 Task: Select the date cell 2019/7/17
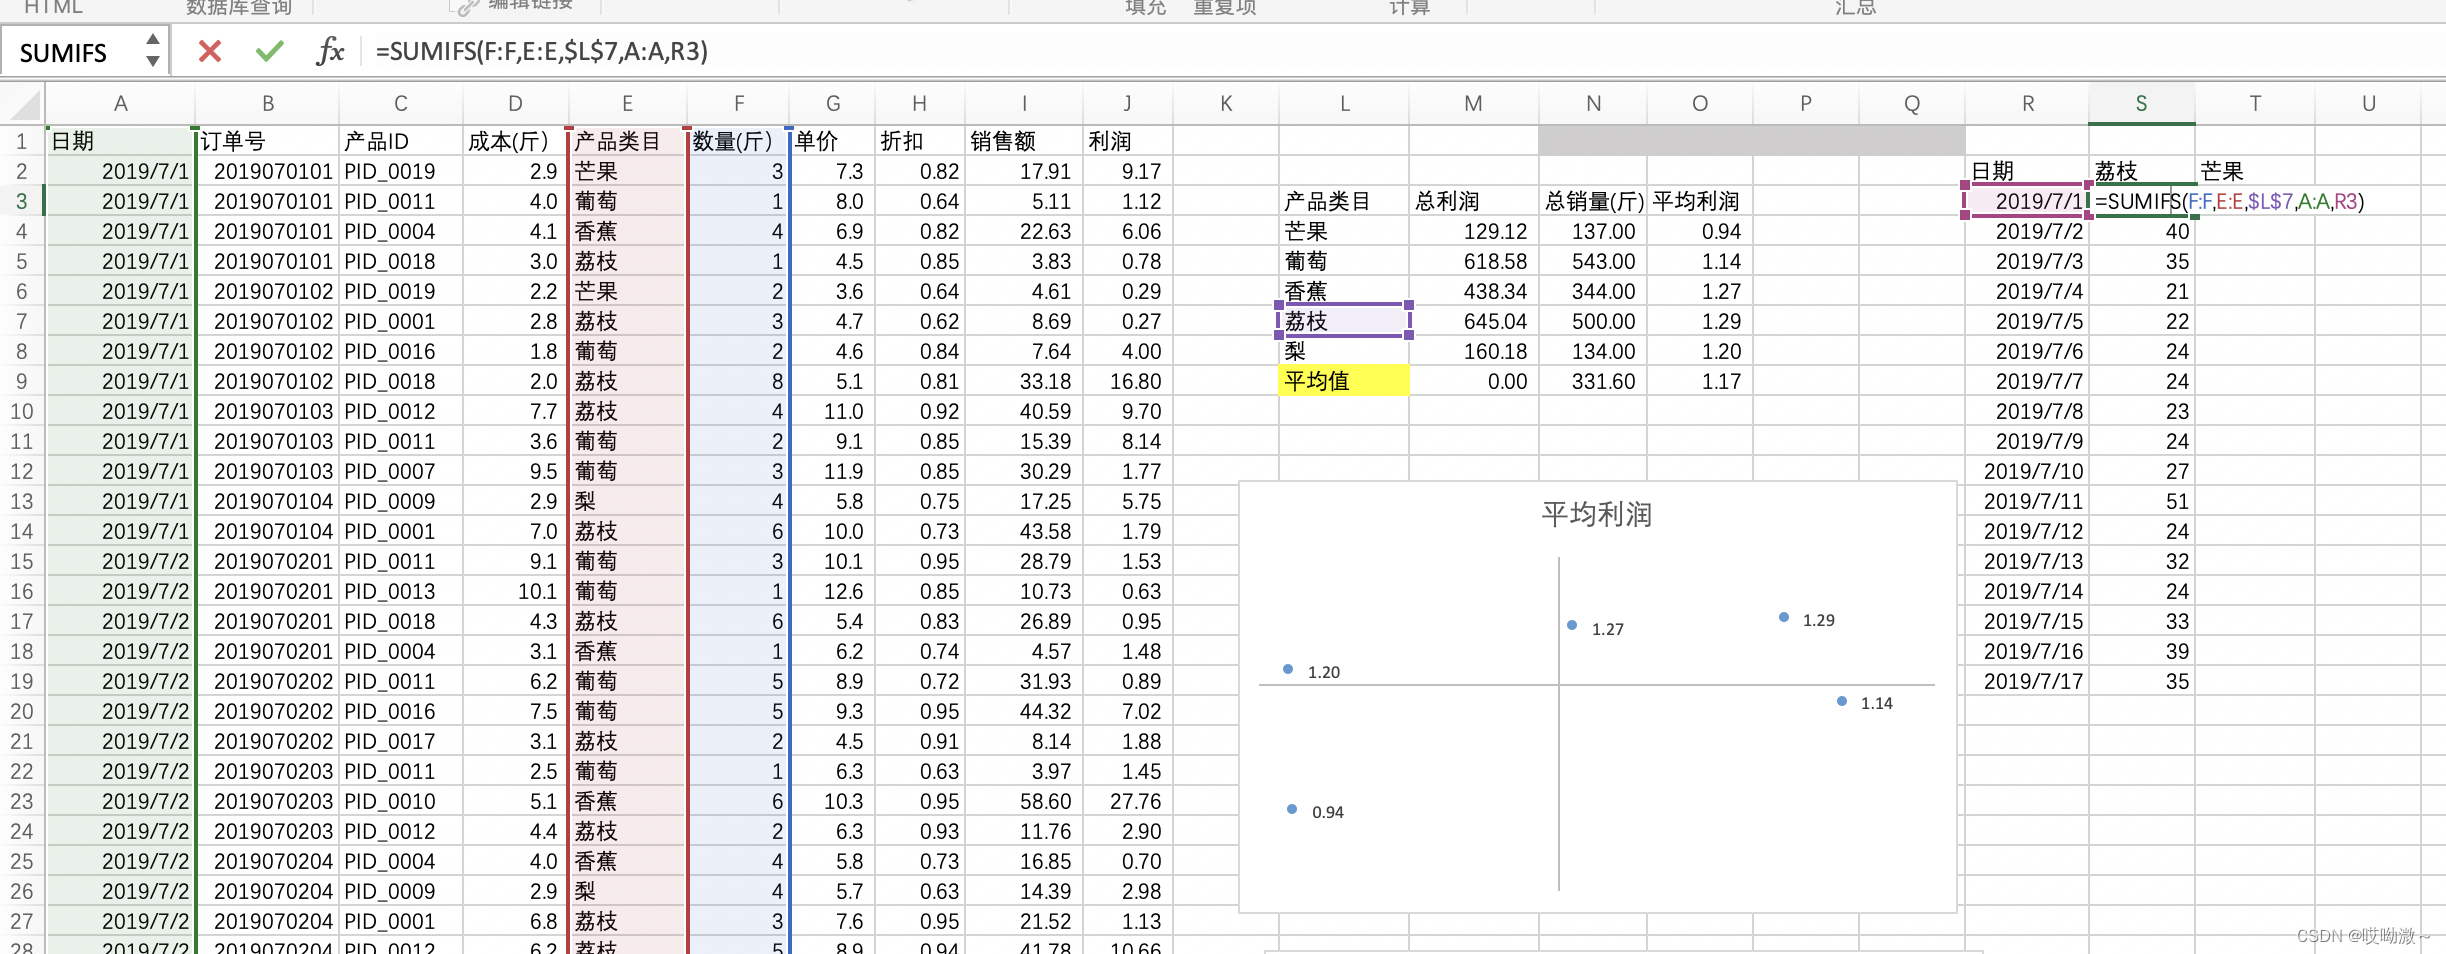(2027, 681)
